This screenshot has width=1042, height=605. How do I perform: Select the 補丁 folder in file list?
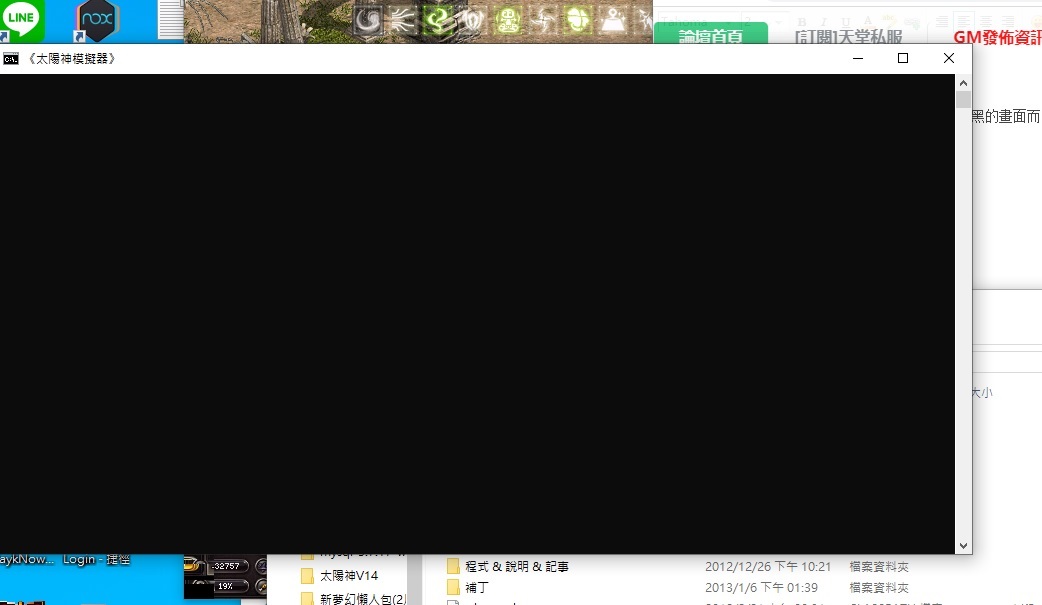pyautogui.click(x=469, y=588)
